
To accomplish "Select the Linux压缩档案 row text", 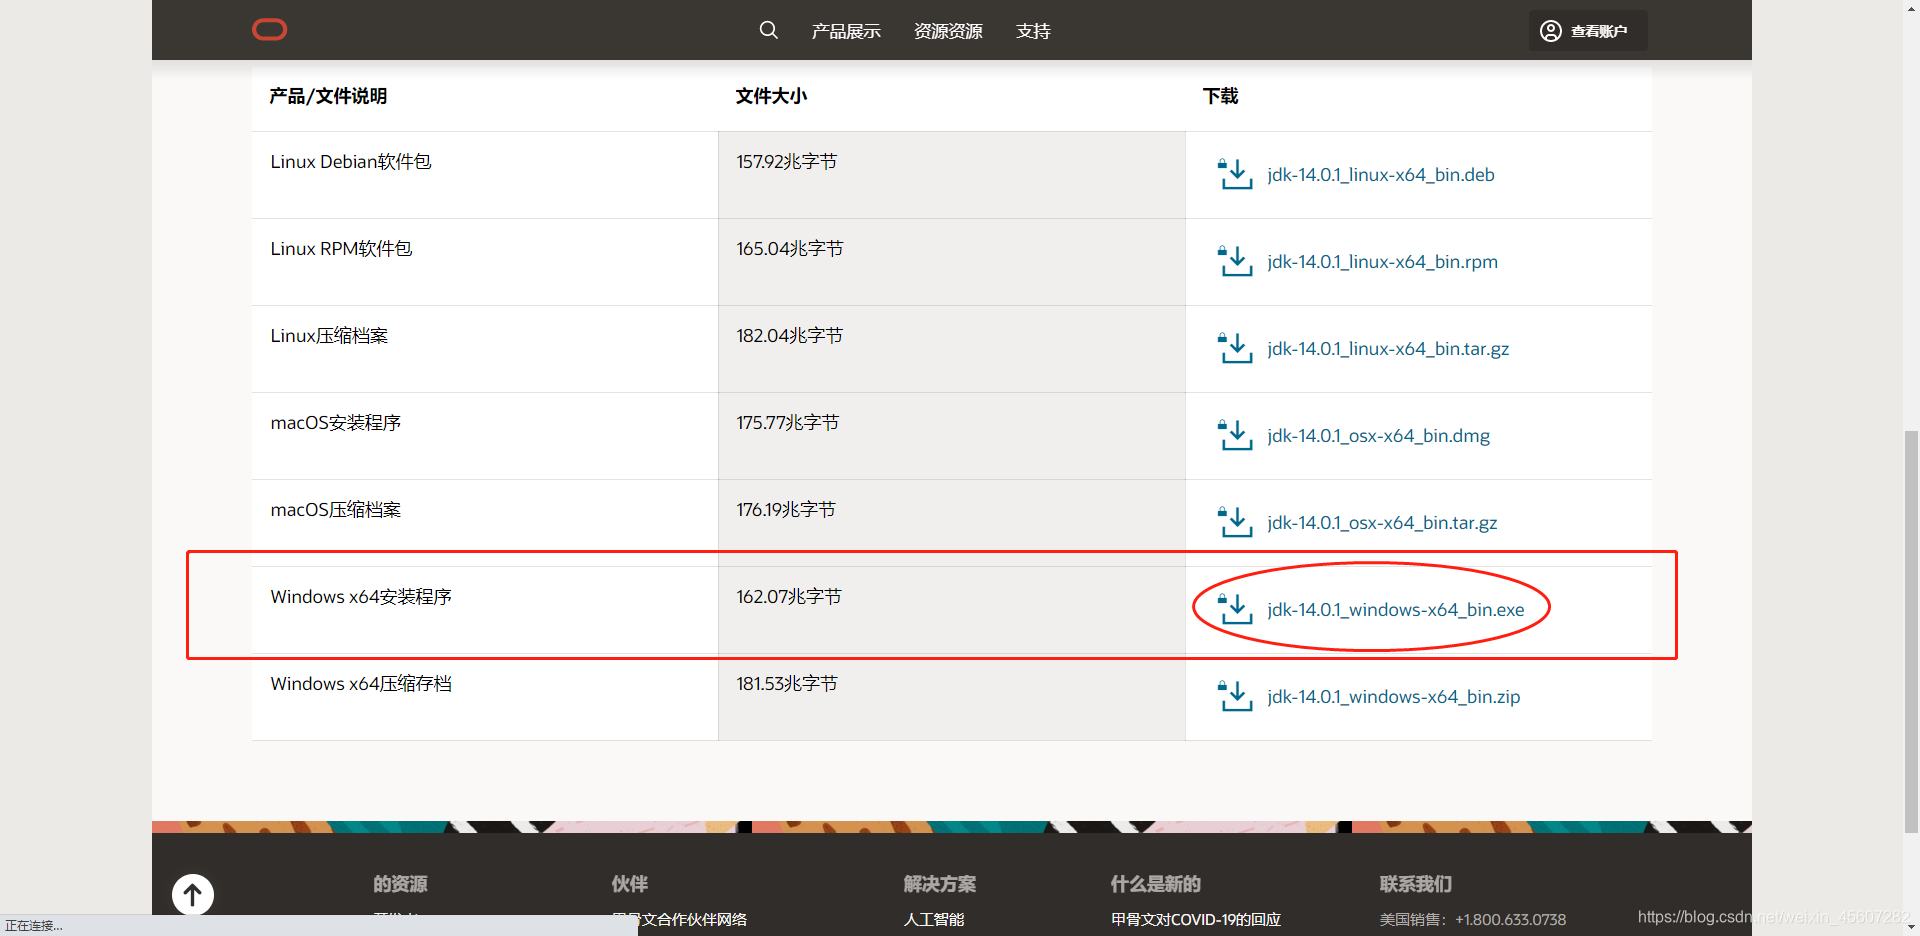I will 329,336.
